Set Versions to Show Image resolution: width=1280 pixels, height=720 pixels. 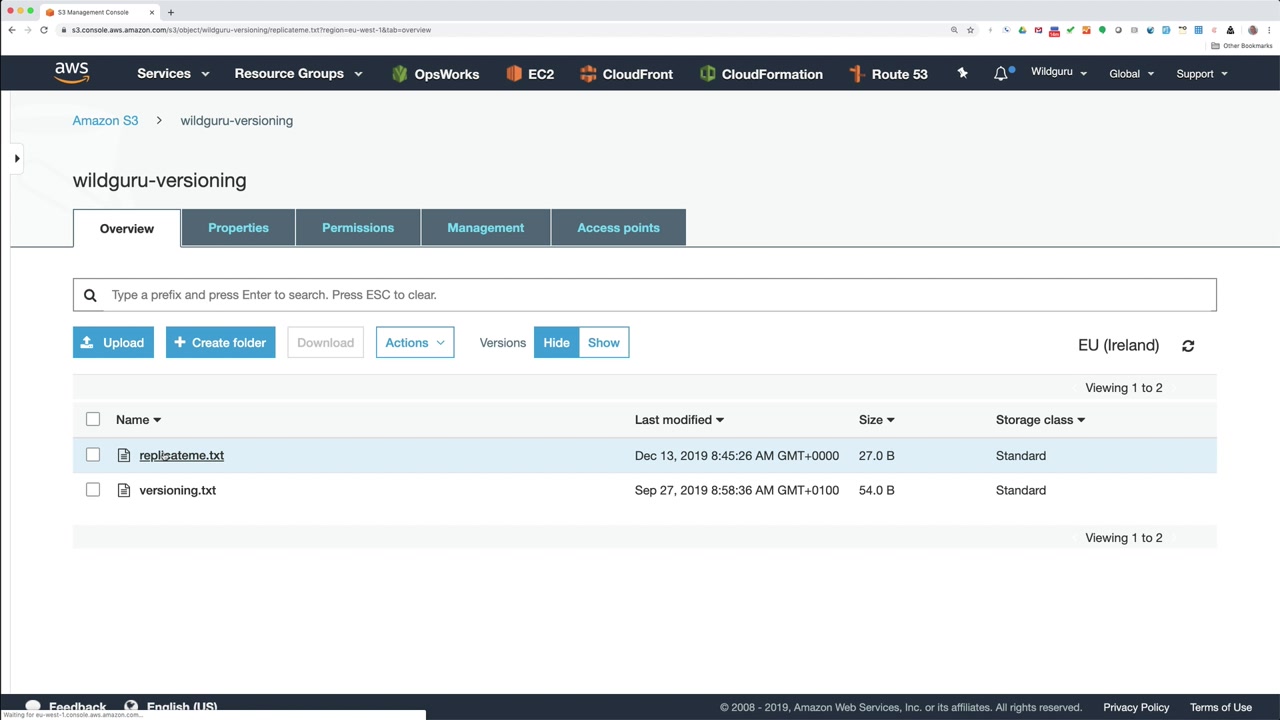[x=604, y=343]
